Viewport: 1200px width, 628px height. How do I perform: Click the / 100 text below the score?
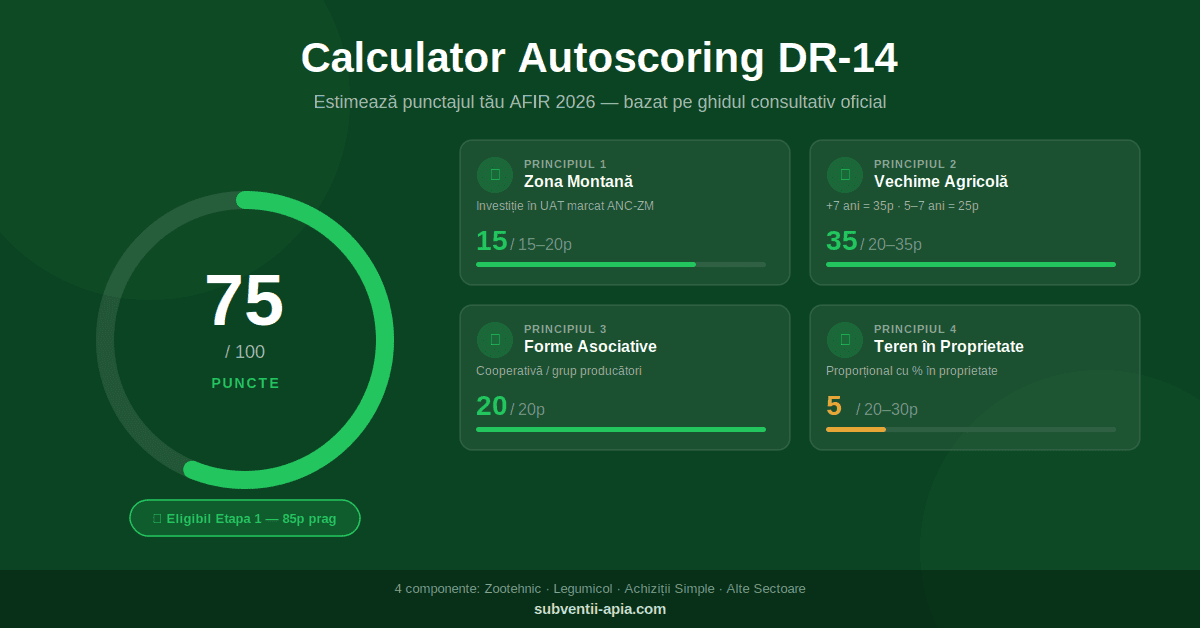pos(245,352)
